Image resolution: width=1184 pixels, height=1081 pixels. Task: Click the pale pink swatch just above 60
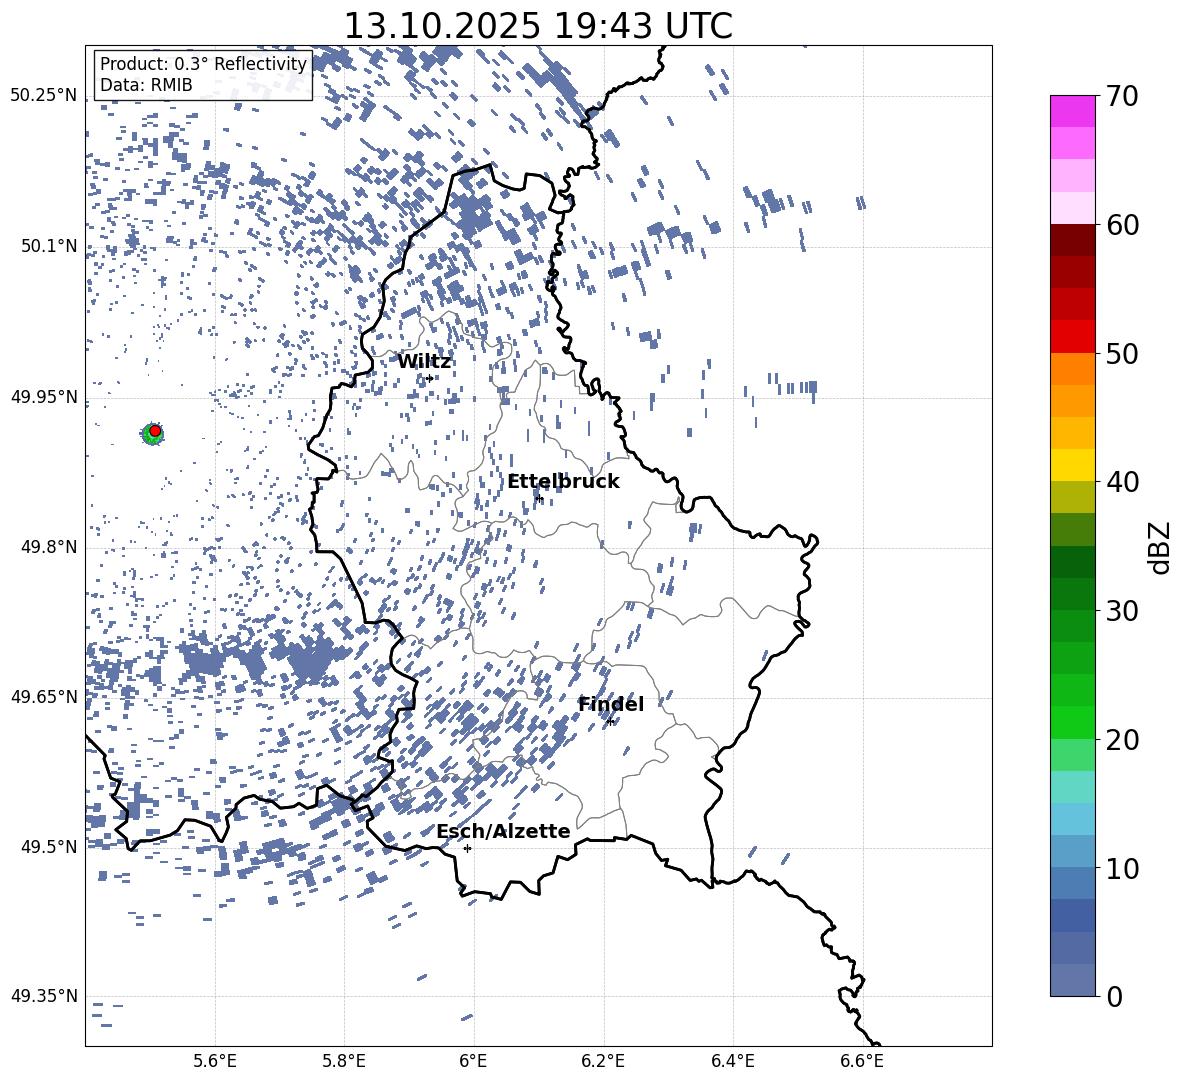pos(1073,208)
